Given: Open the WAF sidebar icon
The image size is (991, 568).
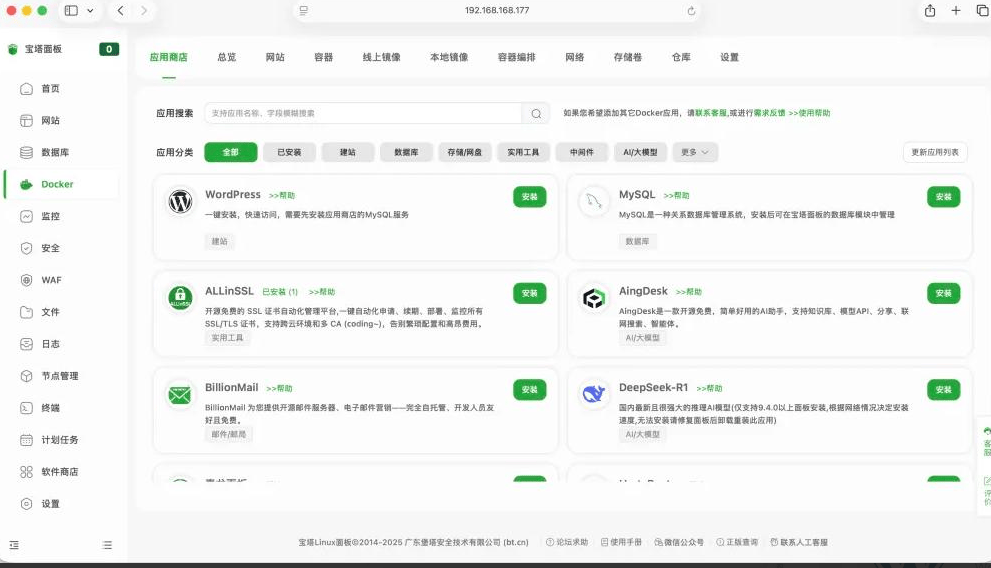Looking at the screenshot, I should click(x=26, y=280).
